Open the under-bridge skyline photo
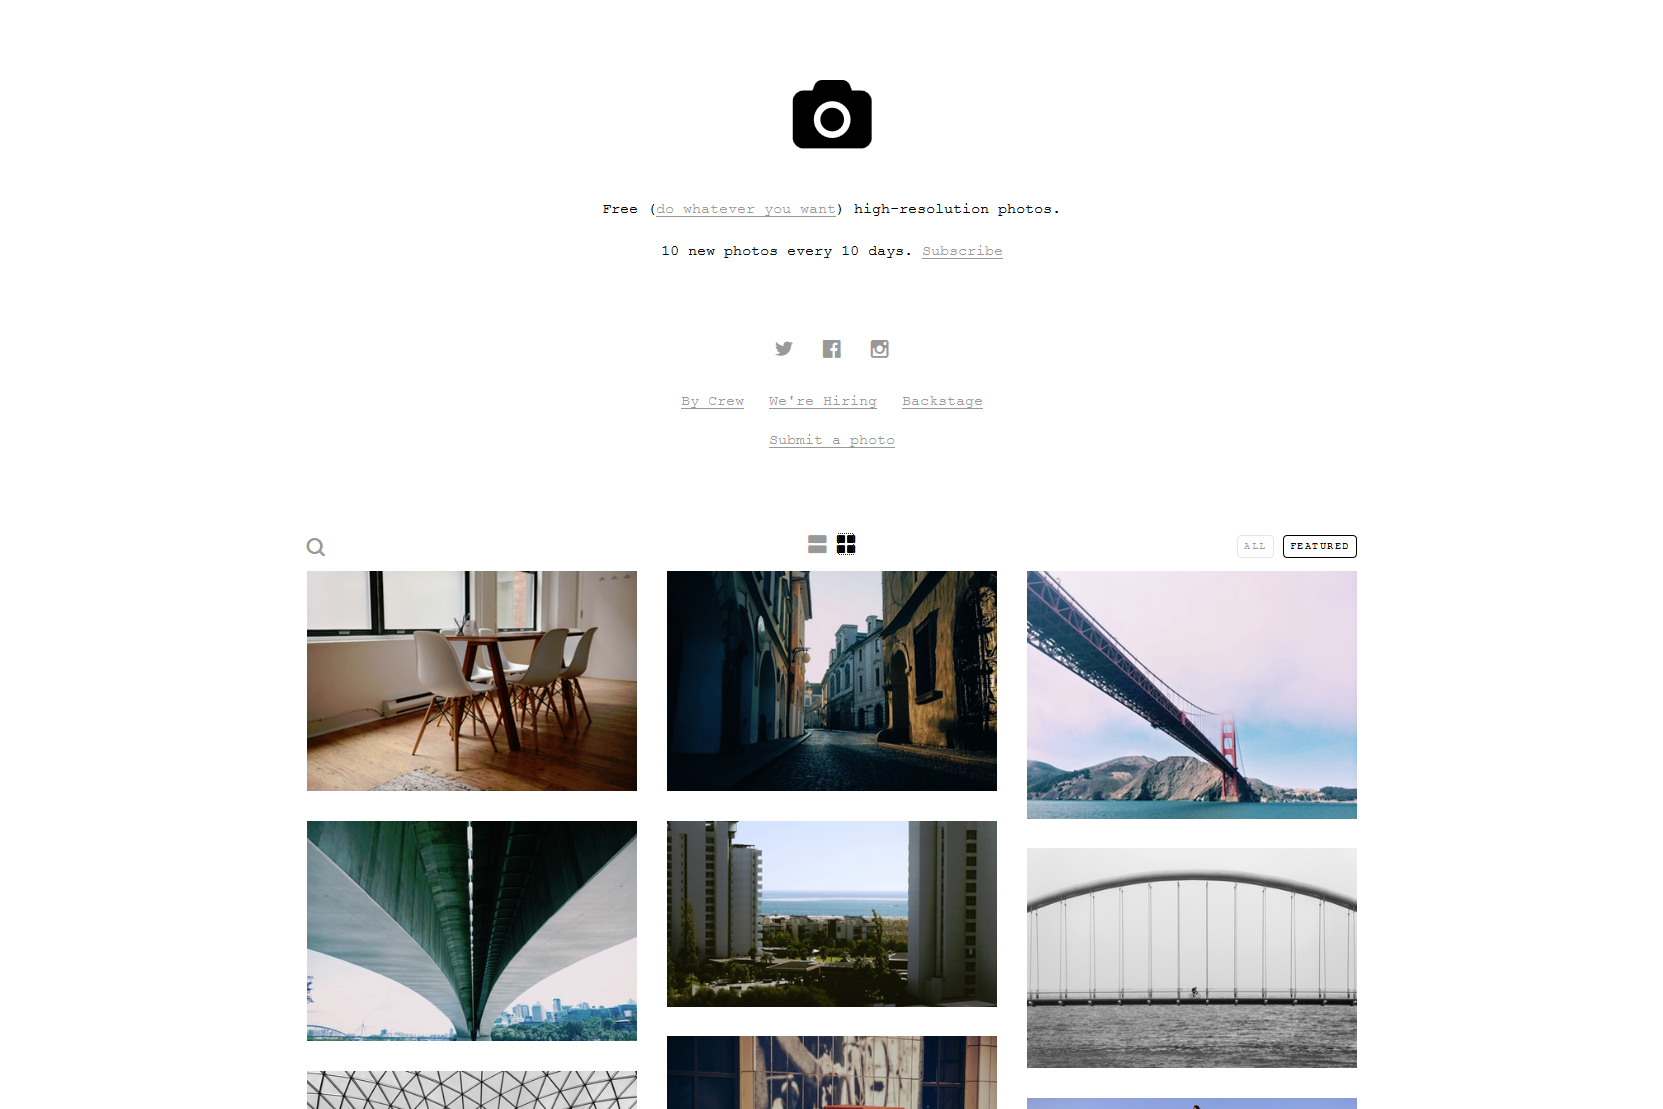1663x1109 pixels. 472,931
